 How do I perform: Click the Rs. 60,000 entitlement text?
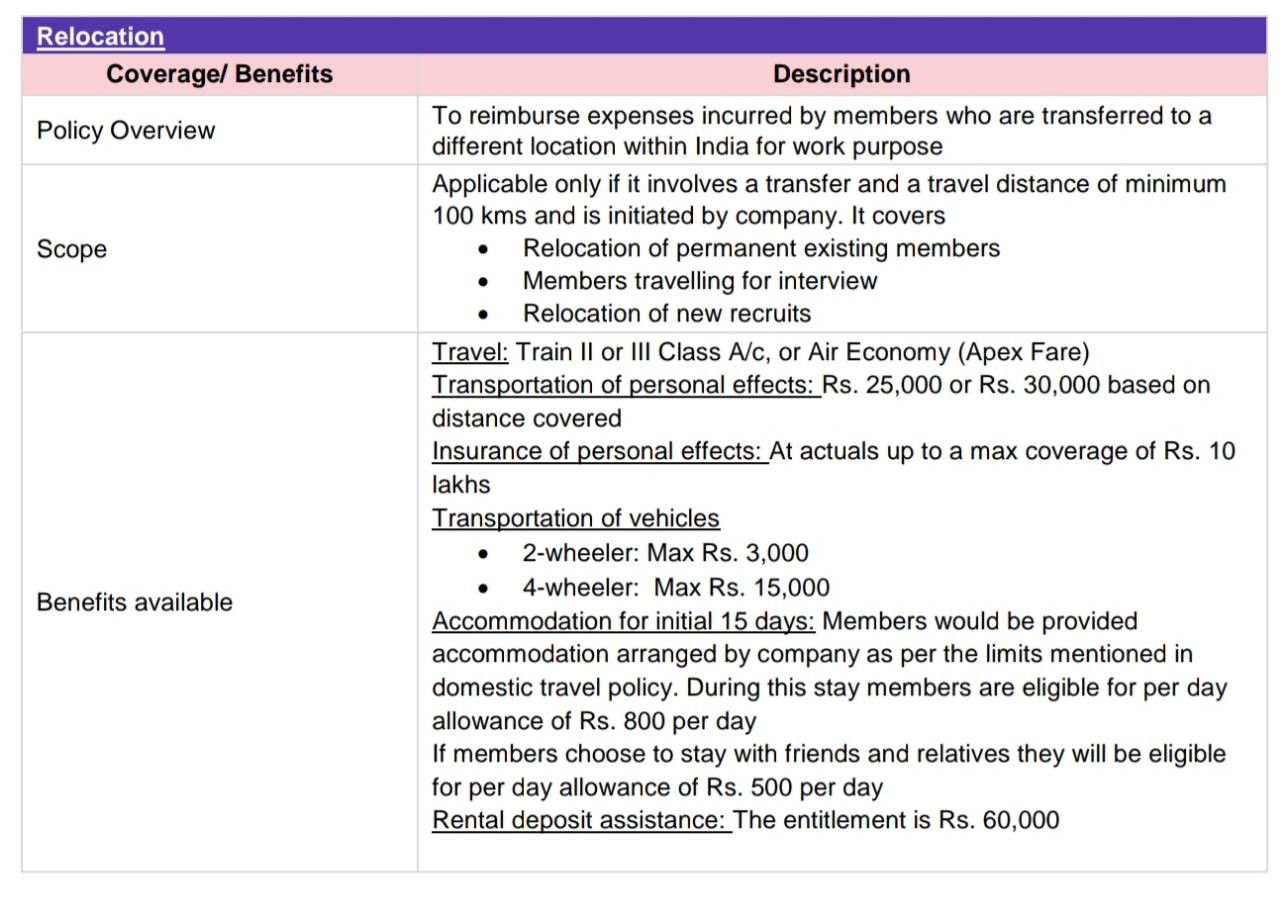tap(999, 820)
